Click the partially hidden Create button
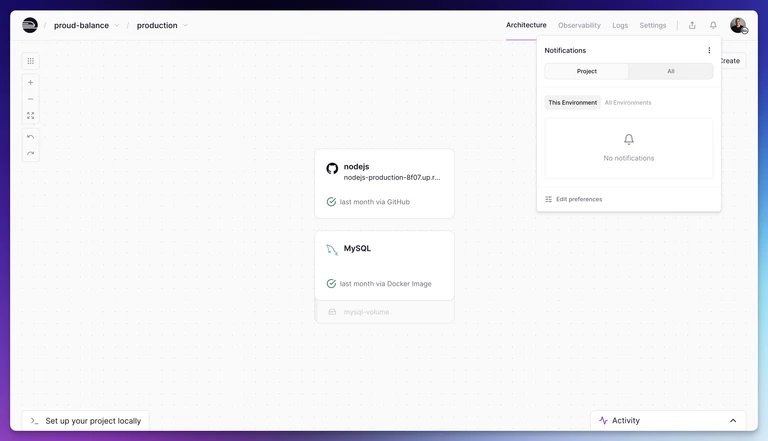The height and width of the screenshot is (441, 768). pyautogui.click(x=733, y=61)
